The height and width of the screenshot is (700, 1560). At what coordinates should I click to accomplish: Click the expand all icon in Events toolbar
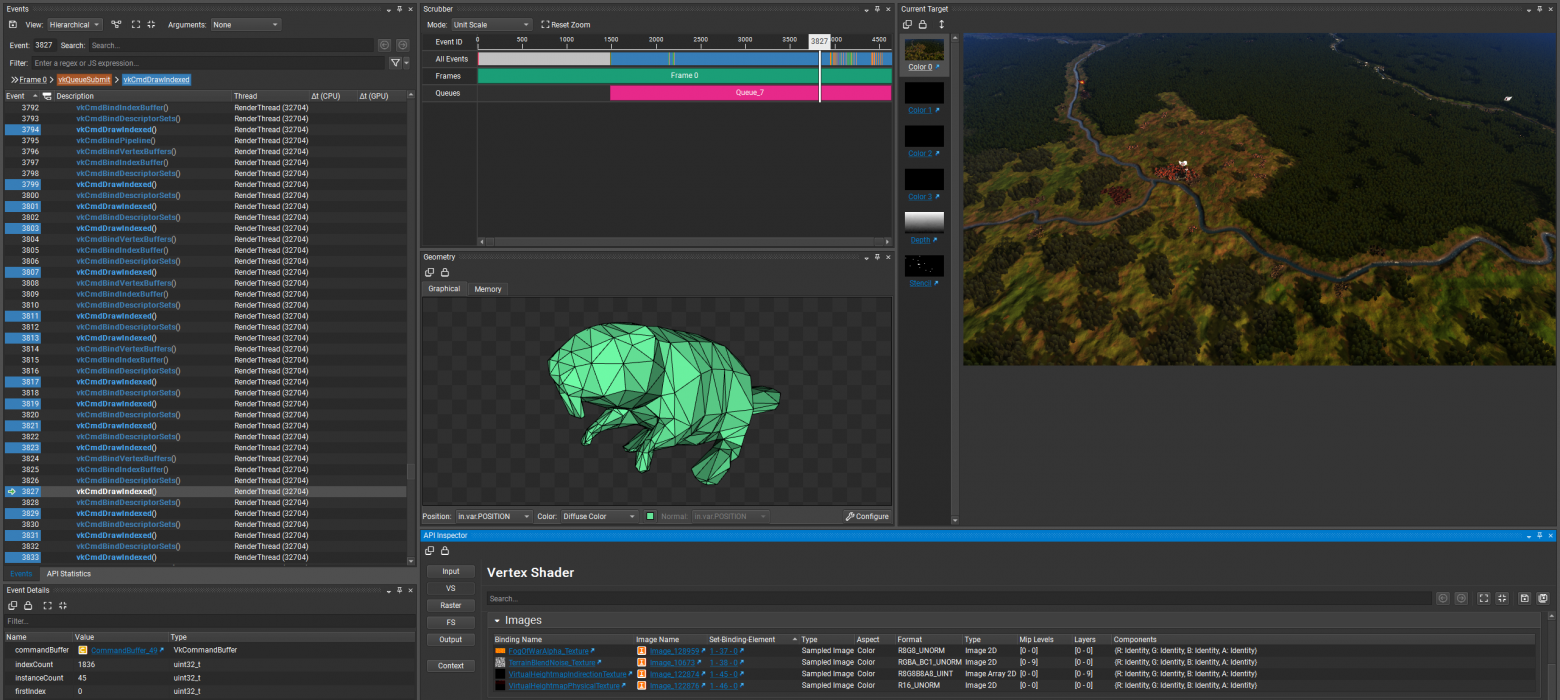[x=134, y=24]
